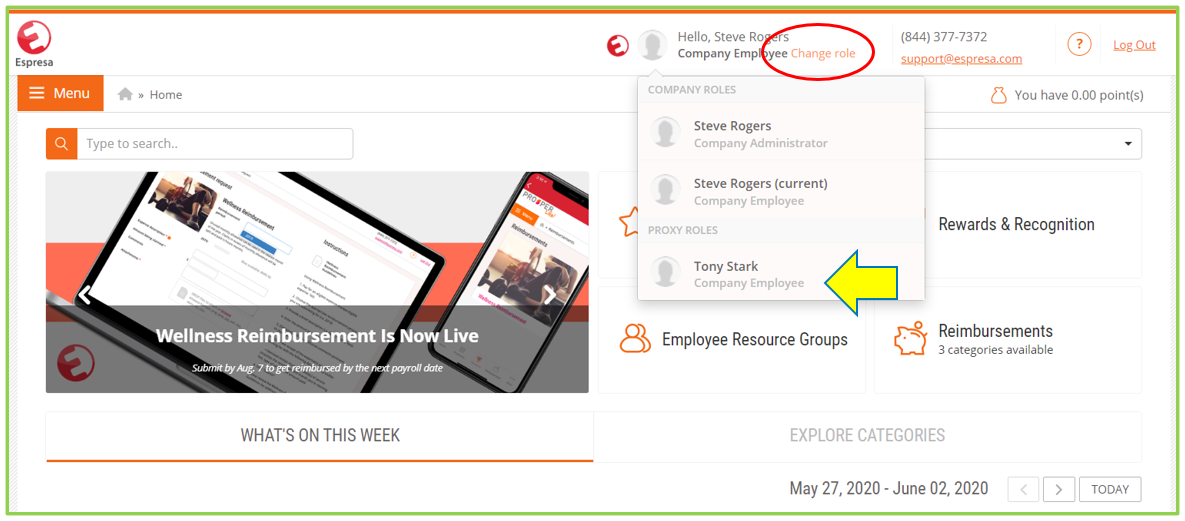Click the Change role link

(823, 53)
